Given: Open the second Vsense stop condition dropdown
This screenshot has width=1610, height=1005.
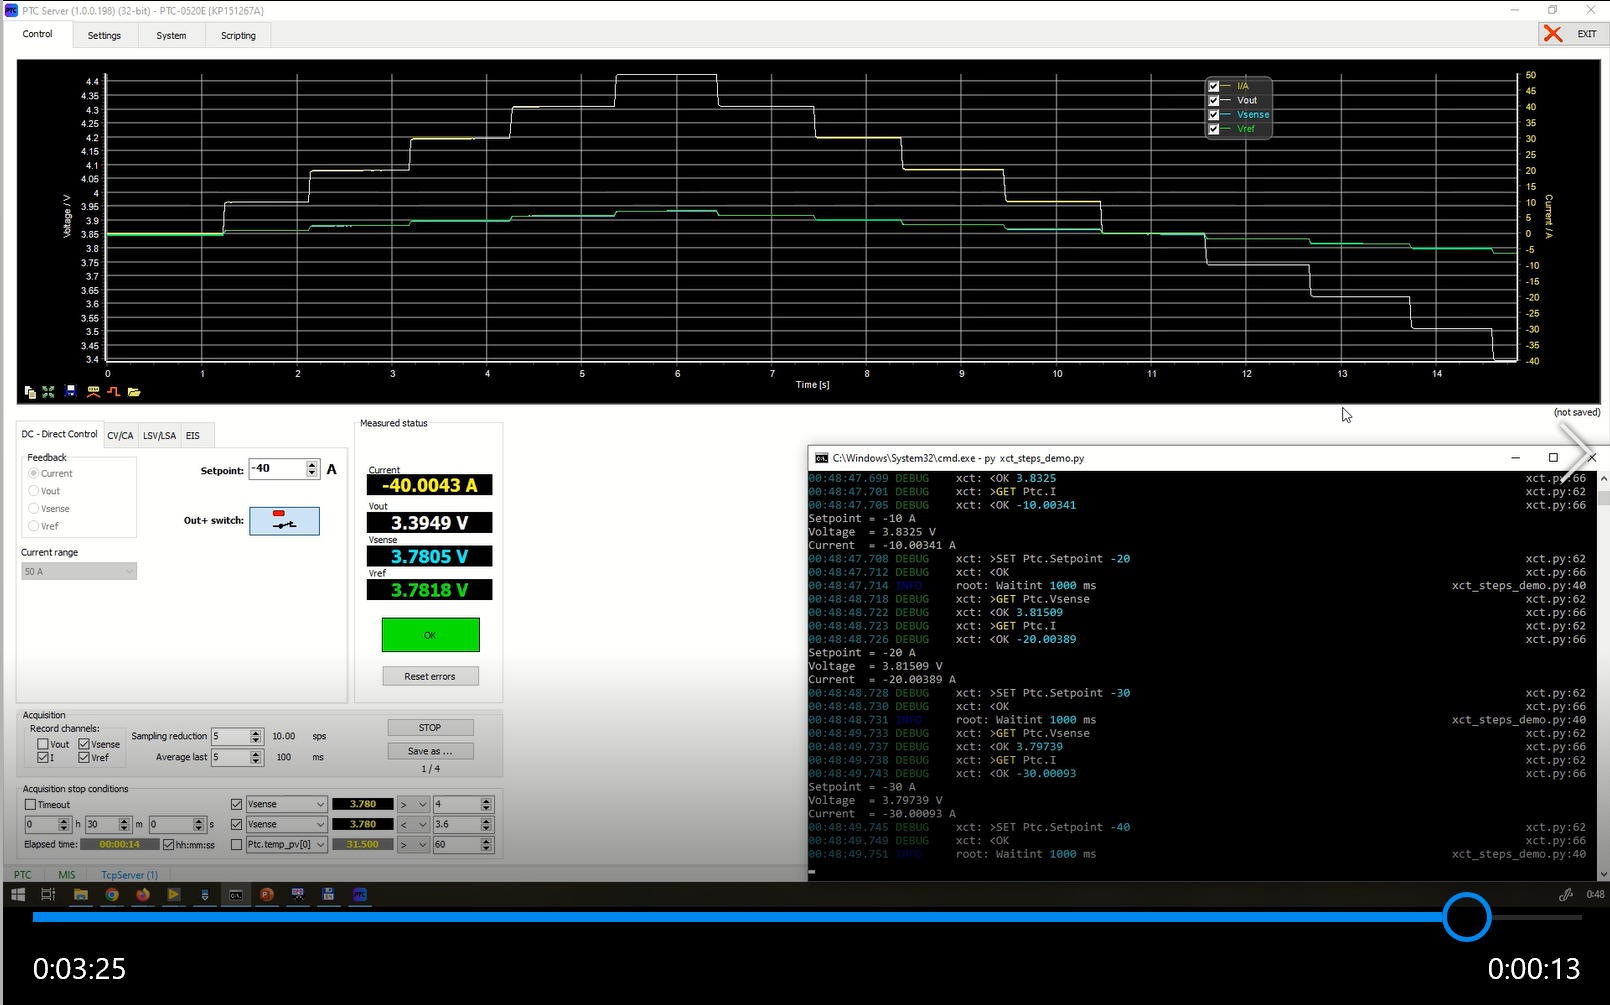Looking at the screenshot, I should 287,824.
